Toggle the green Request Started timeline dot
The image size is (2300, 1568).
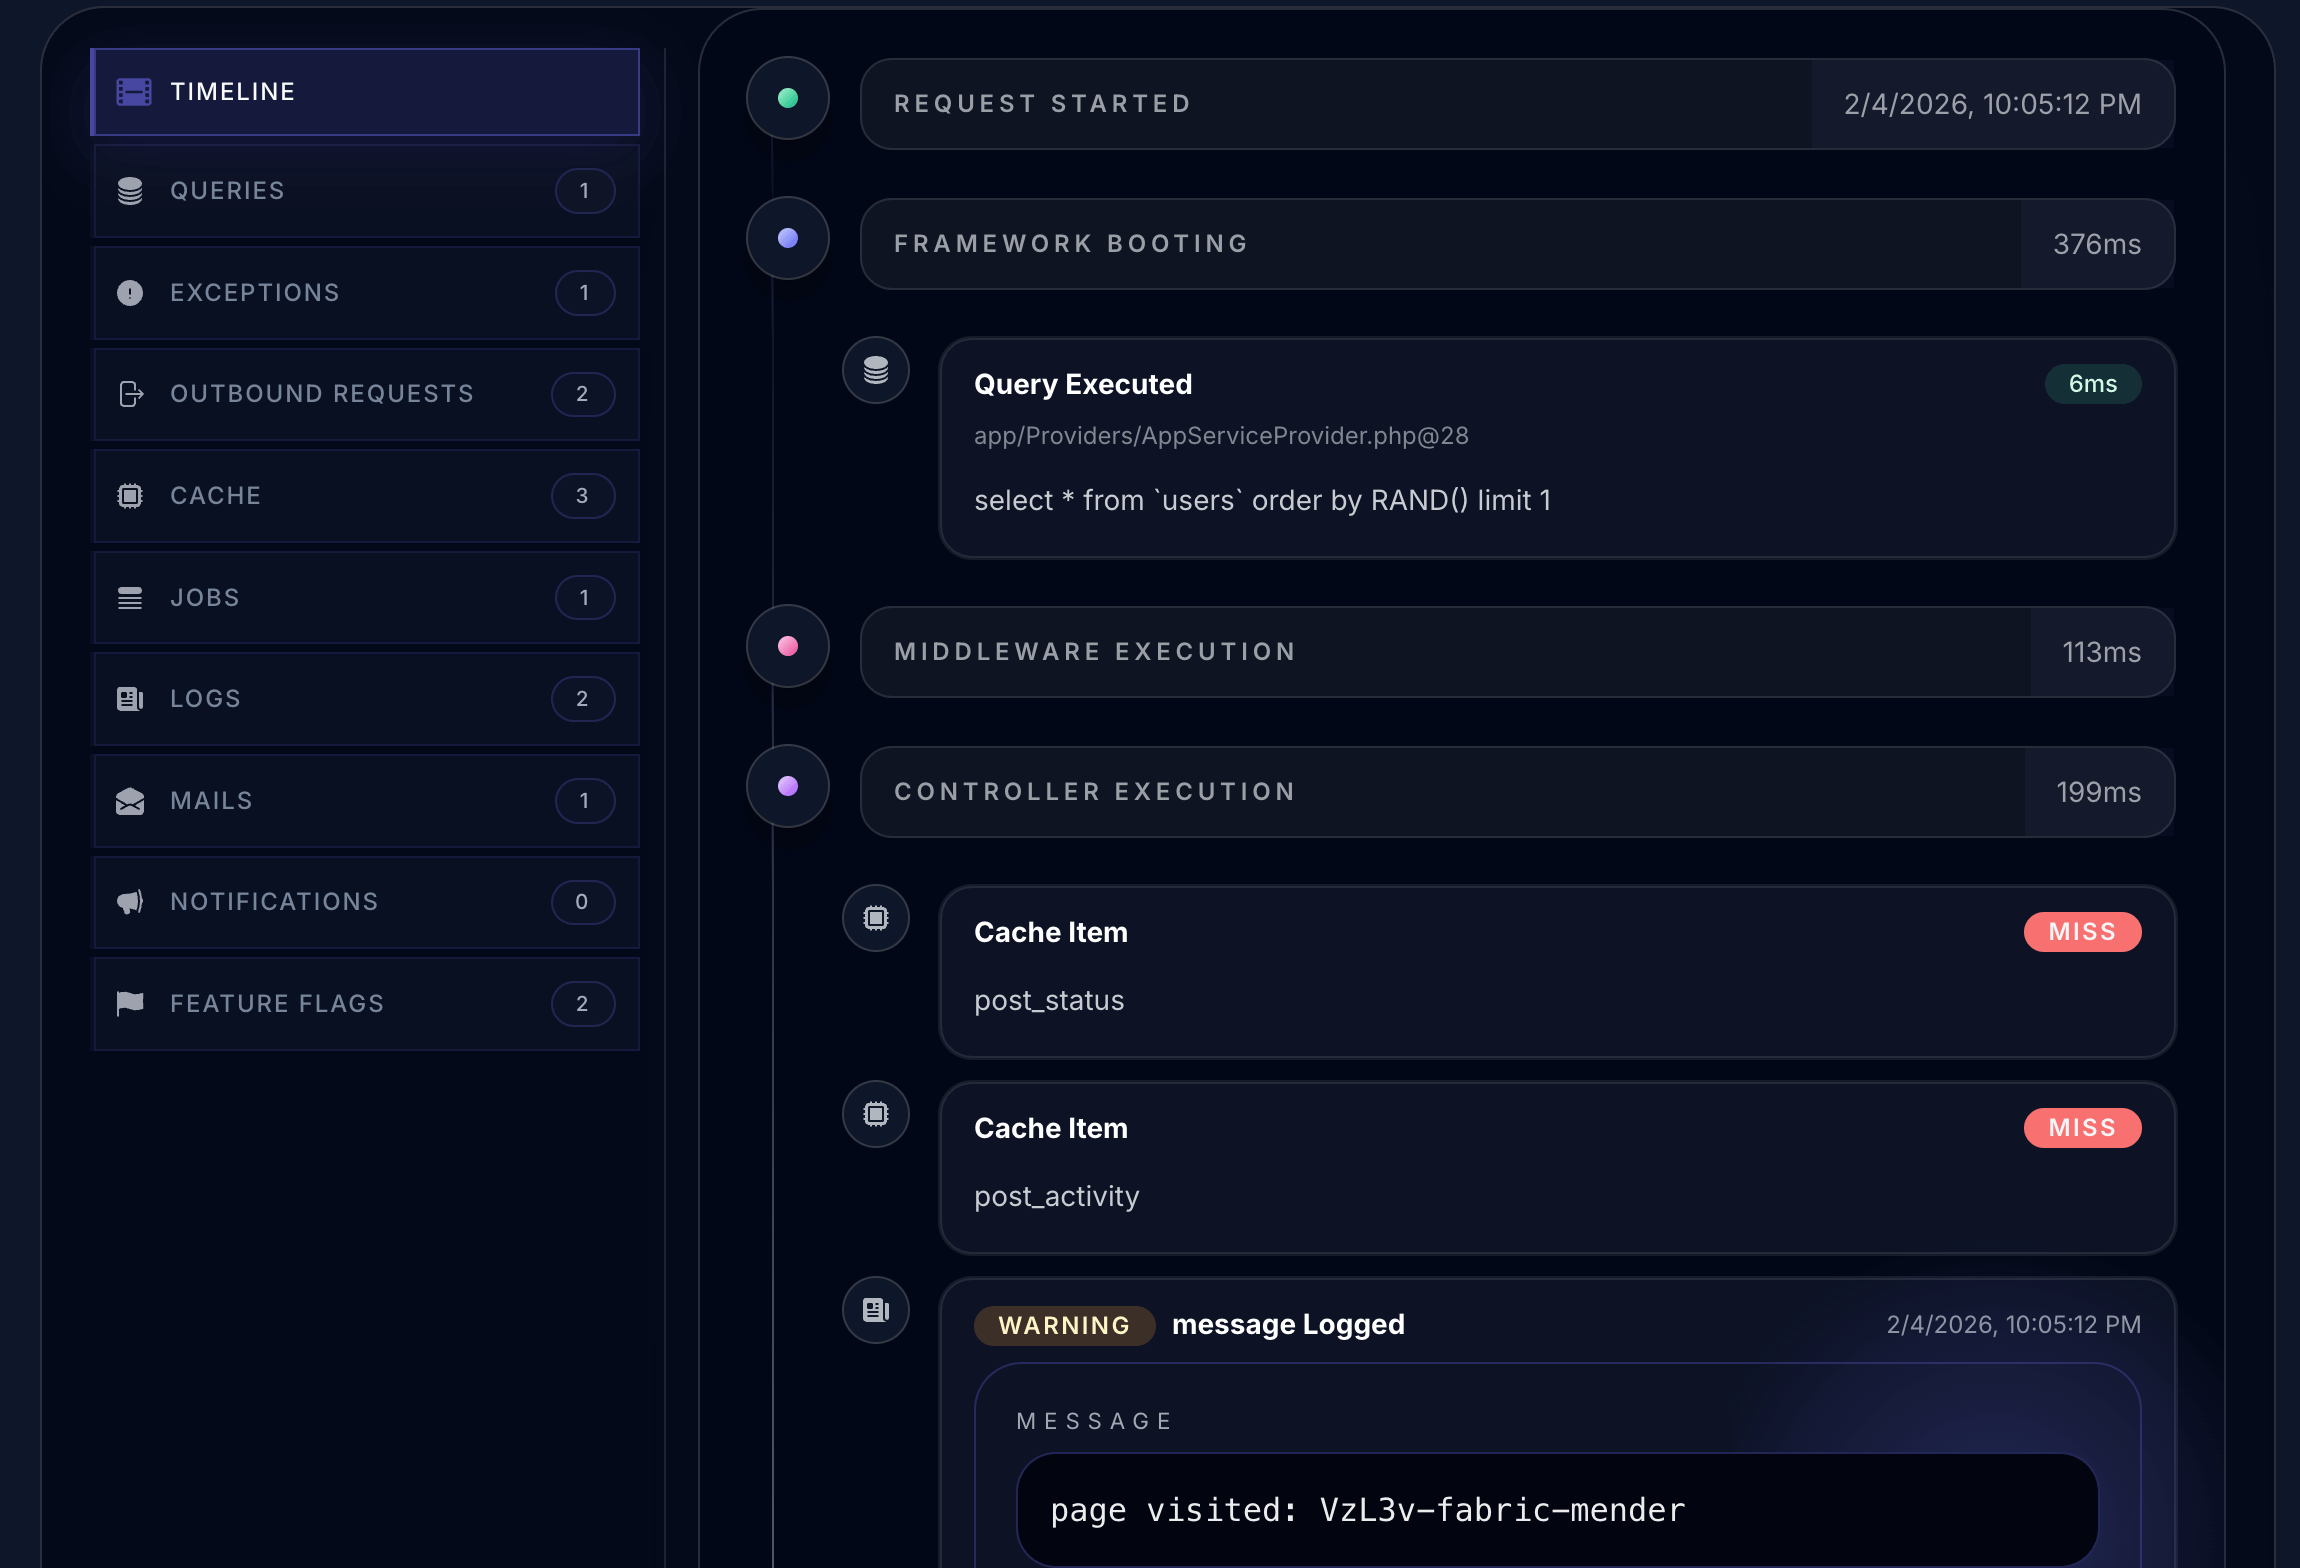788,98
